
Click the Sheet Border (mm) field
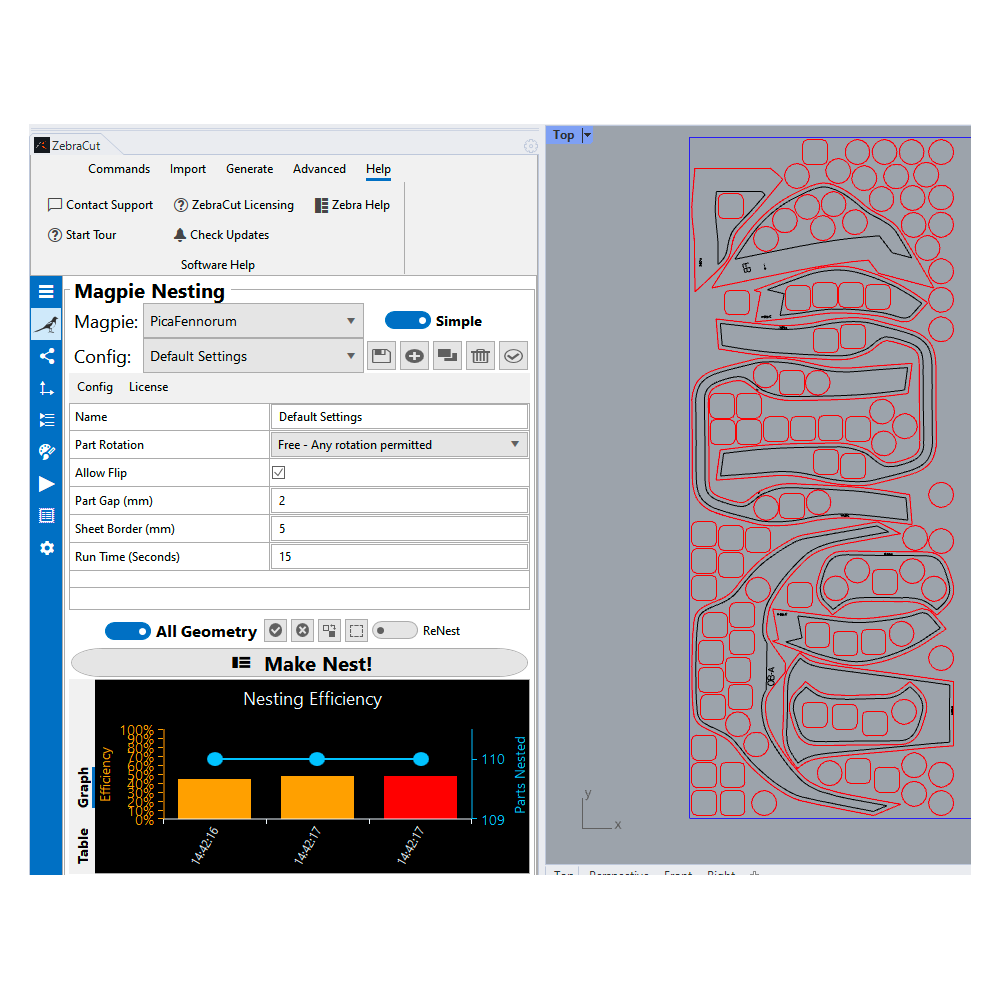(x=399, y=529)
